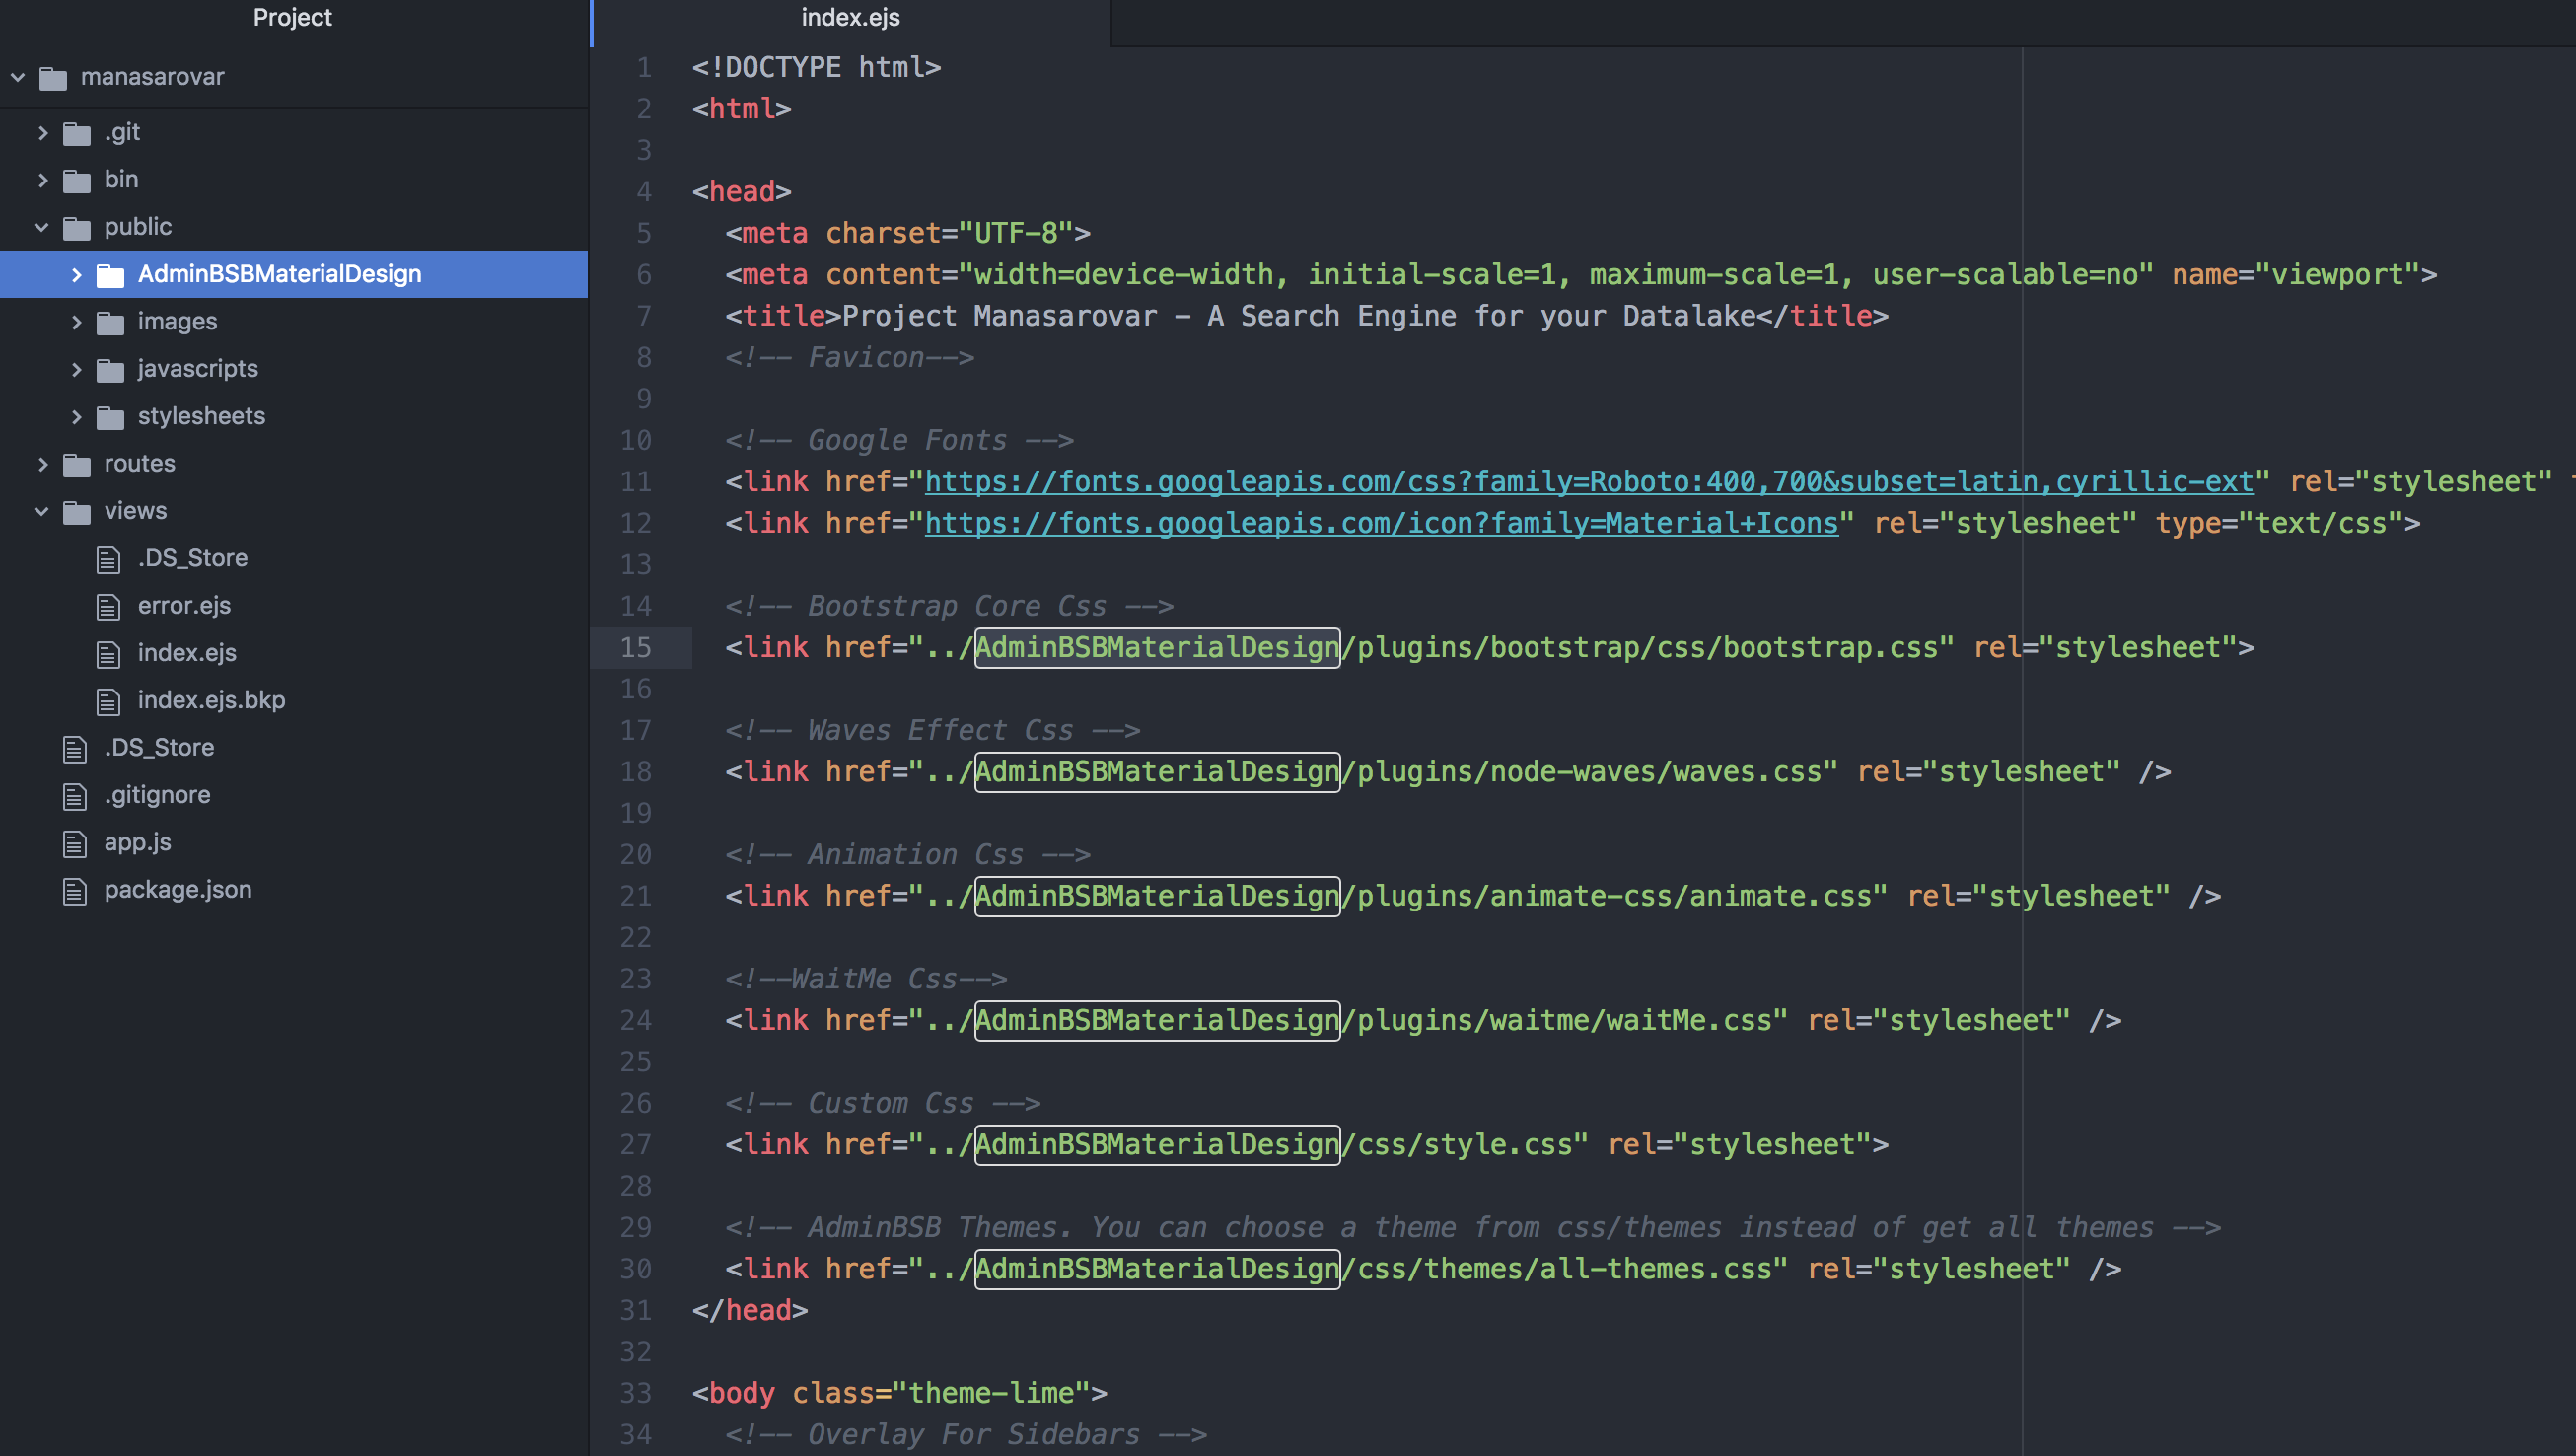Collapse the manasarovar root folder chevron

17,77
